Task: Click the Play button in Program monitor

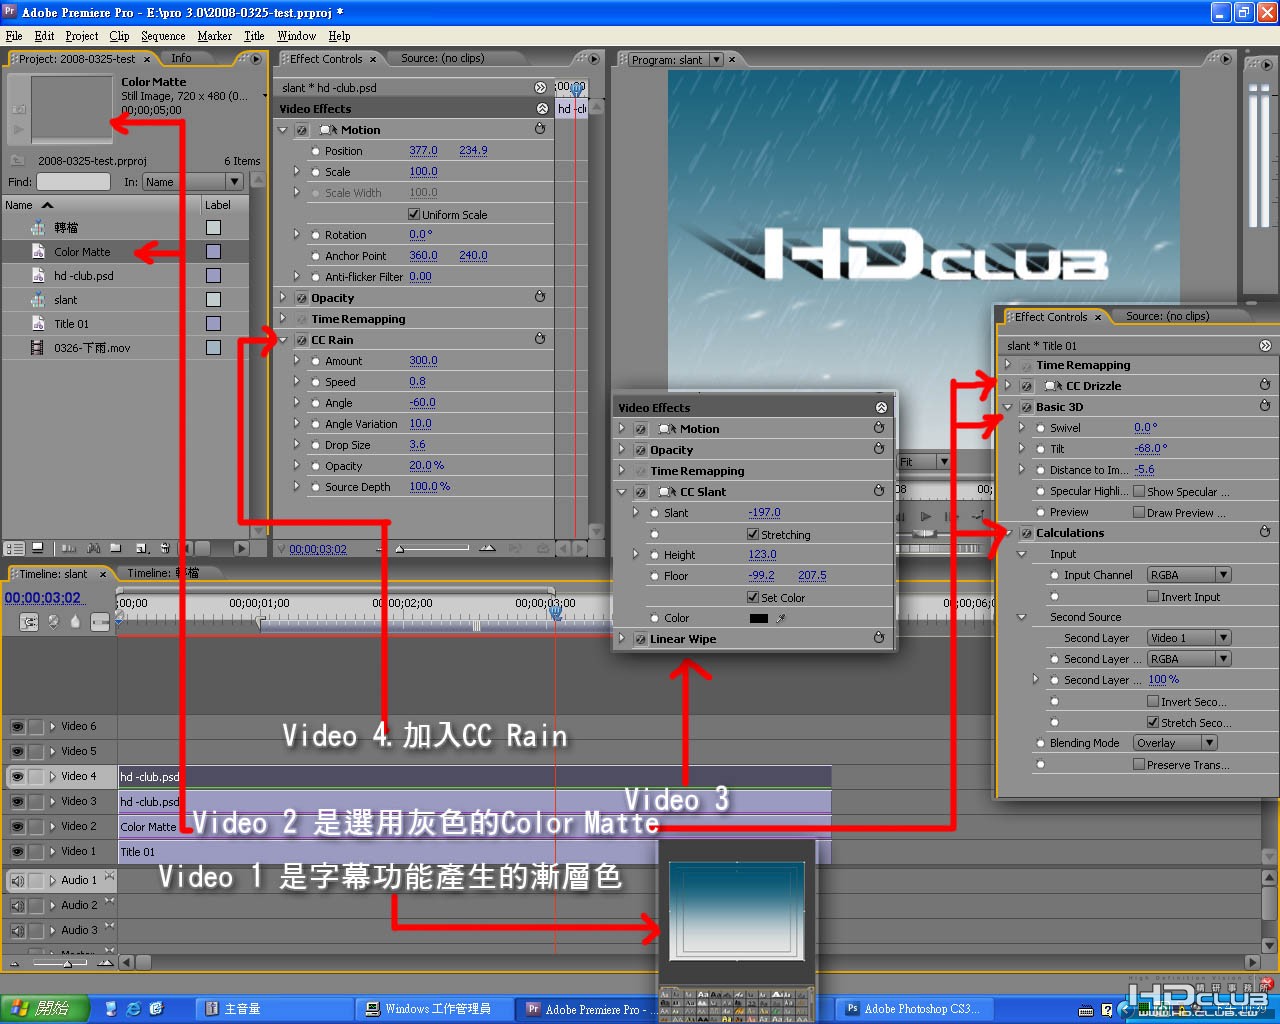Action: [x=926, y=516]
